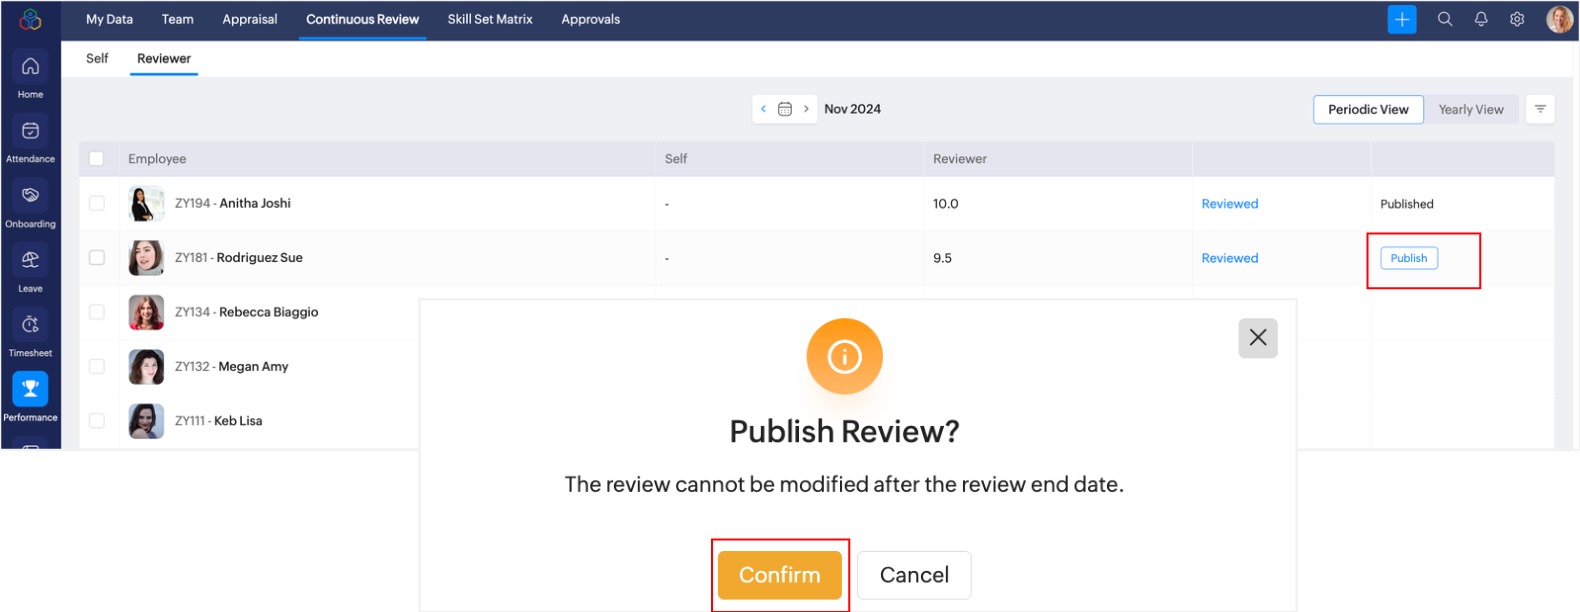Open the filter options icon
This screenshot has height=612, width=1580.
point(1540,109)
